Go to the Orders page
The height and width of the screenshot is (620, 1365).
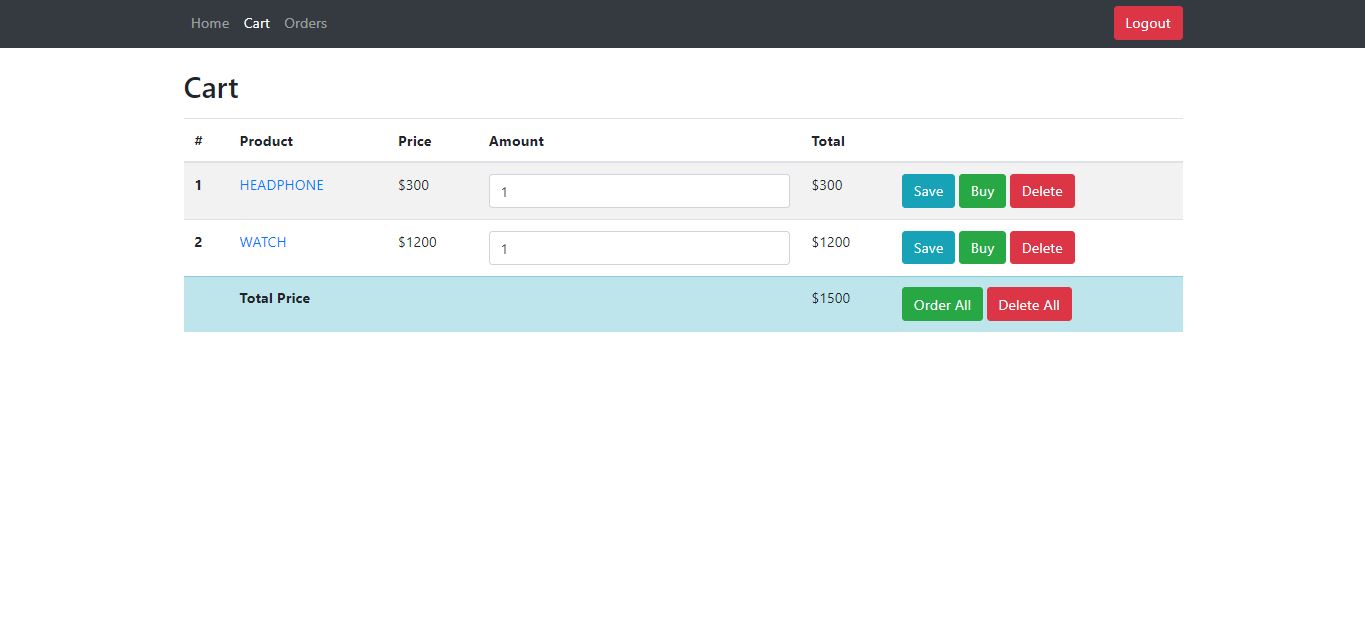tap(305, 23)
